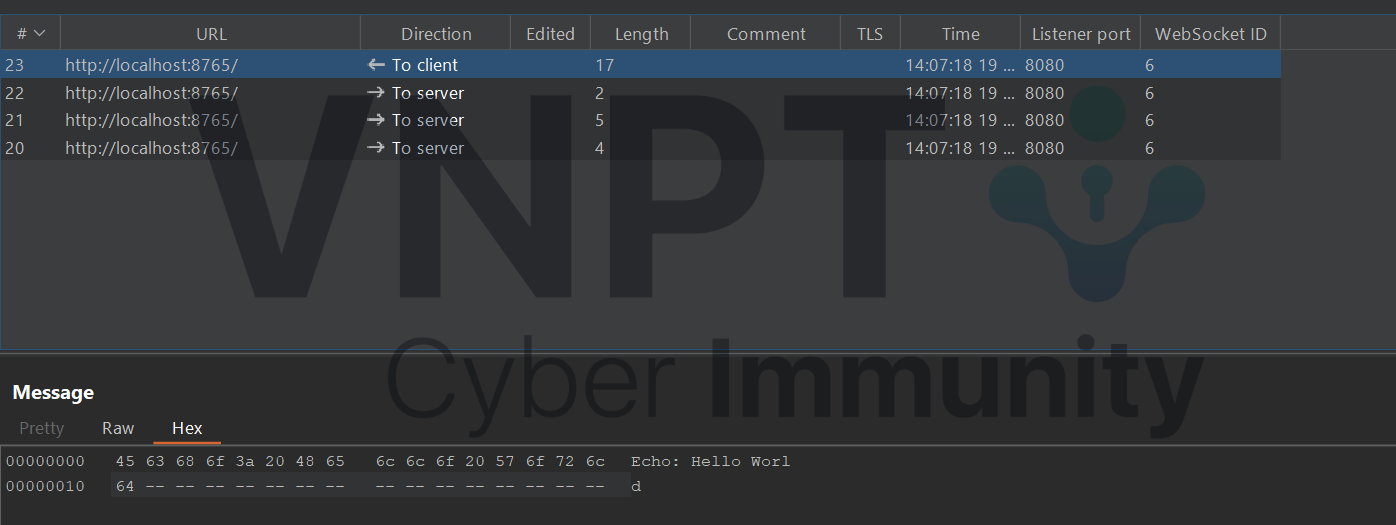Select message row number 23
Image resolution: width=1396 pixels, height=525 pixels.
(640, 65)
